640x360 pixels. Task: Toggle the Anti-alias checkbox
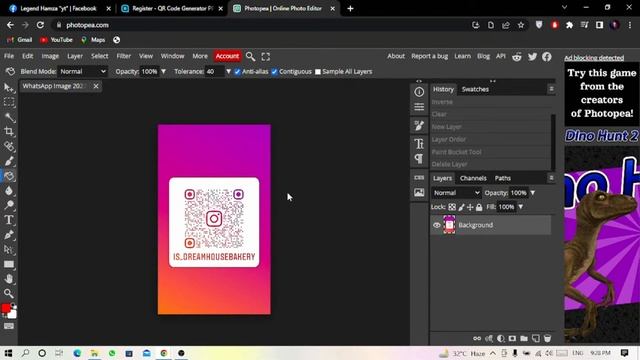click(x=237, y=72)
